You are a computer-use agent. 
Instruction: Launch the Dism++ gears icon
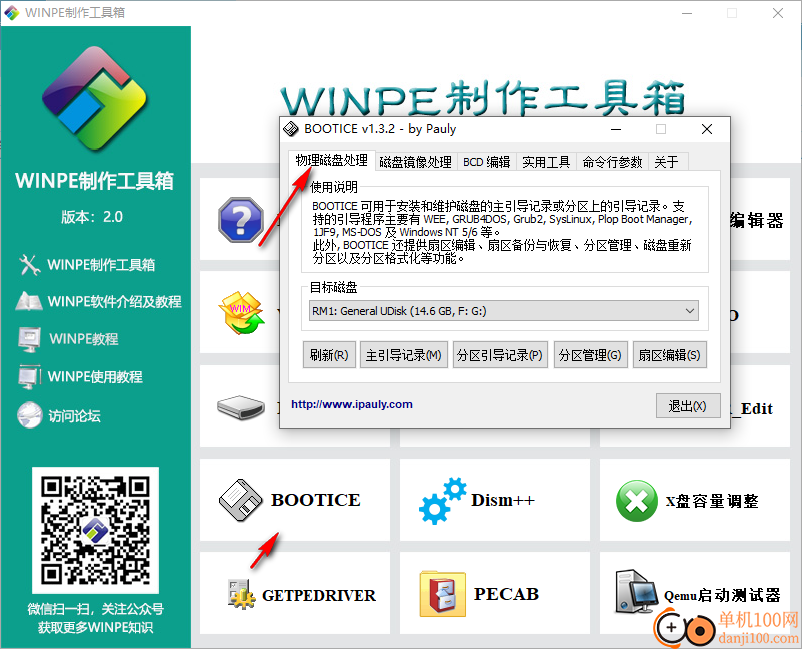[442, 501]
